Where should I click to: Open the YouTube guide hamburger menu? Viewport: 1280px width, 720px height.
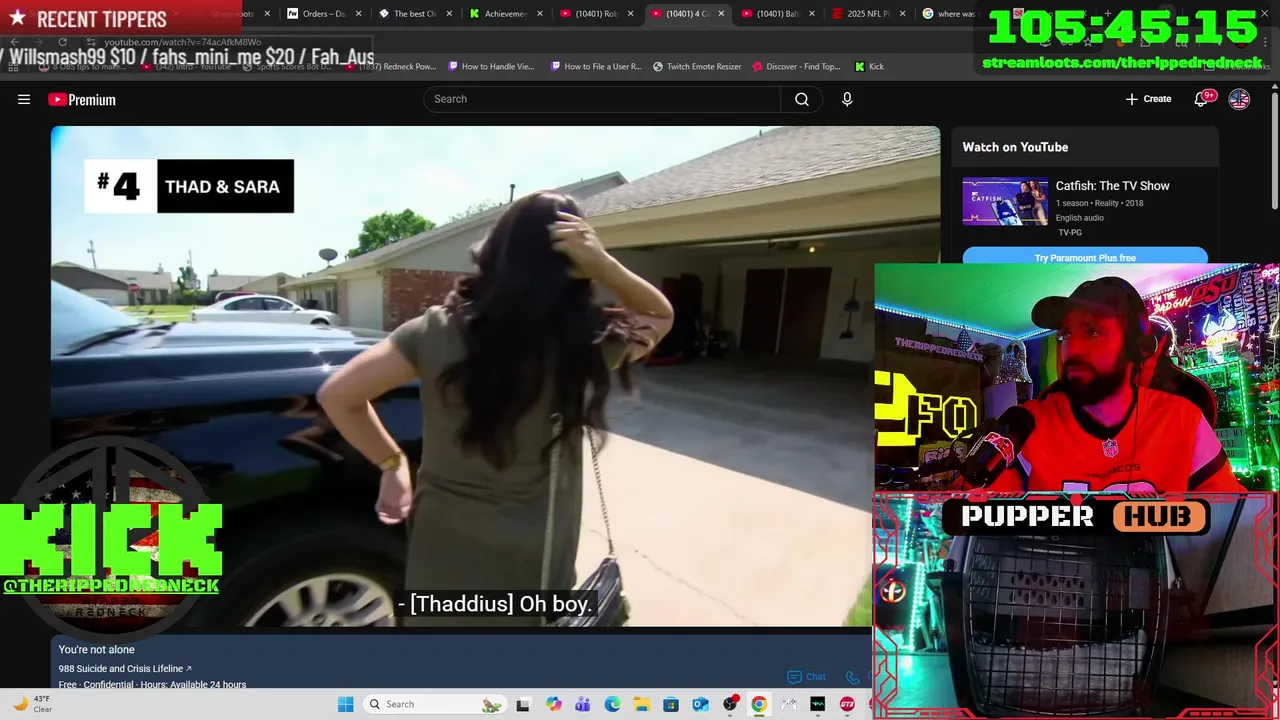click(x=24, y=99)
